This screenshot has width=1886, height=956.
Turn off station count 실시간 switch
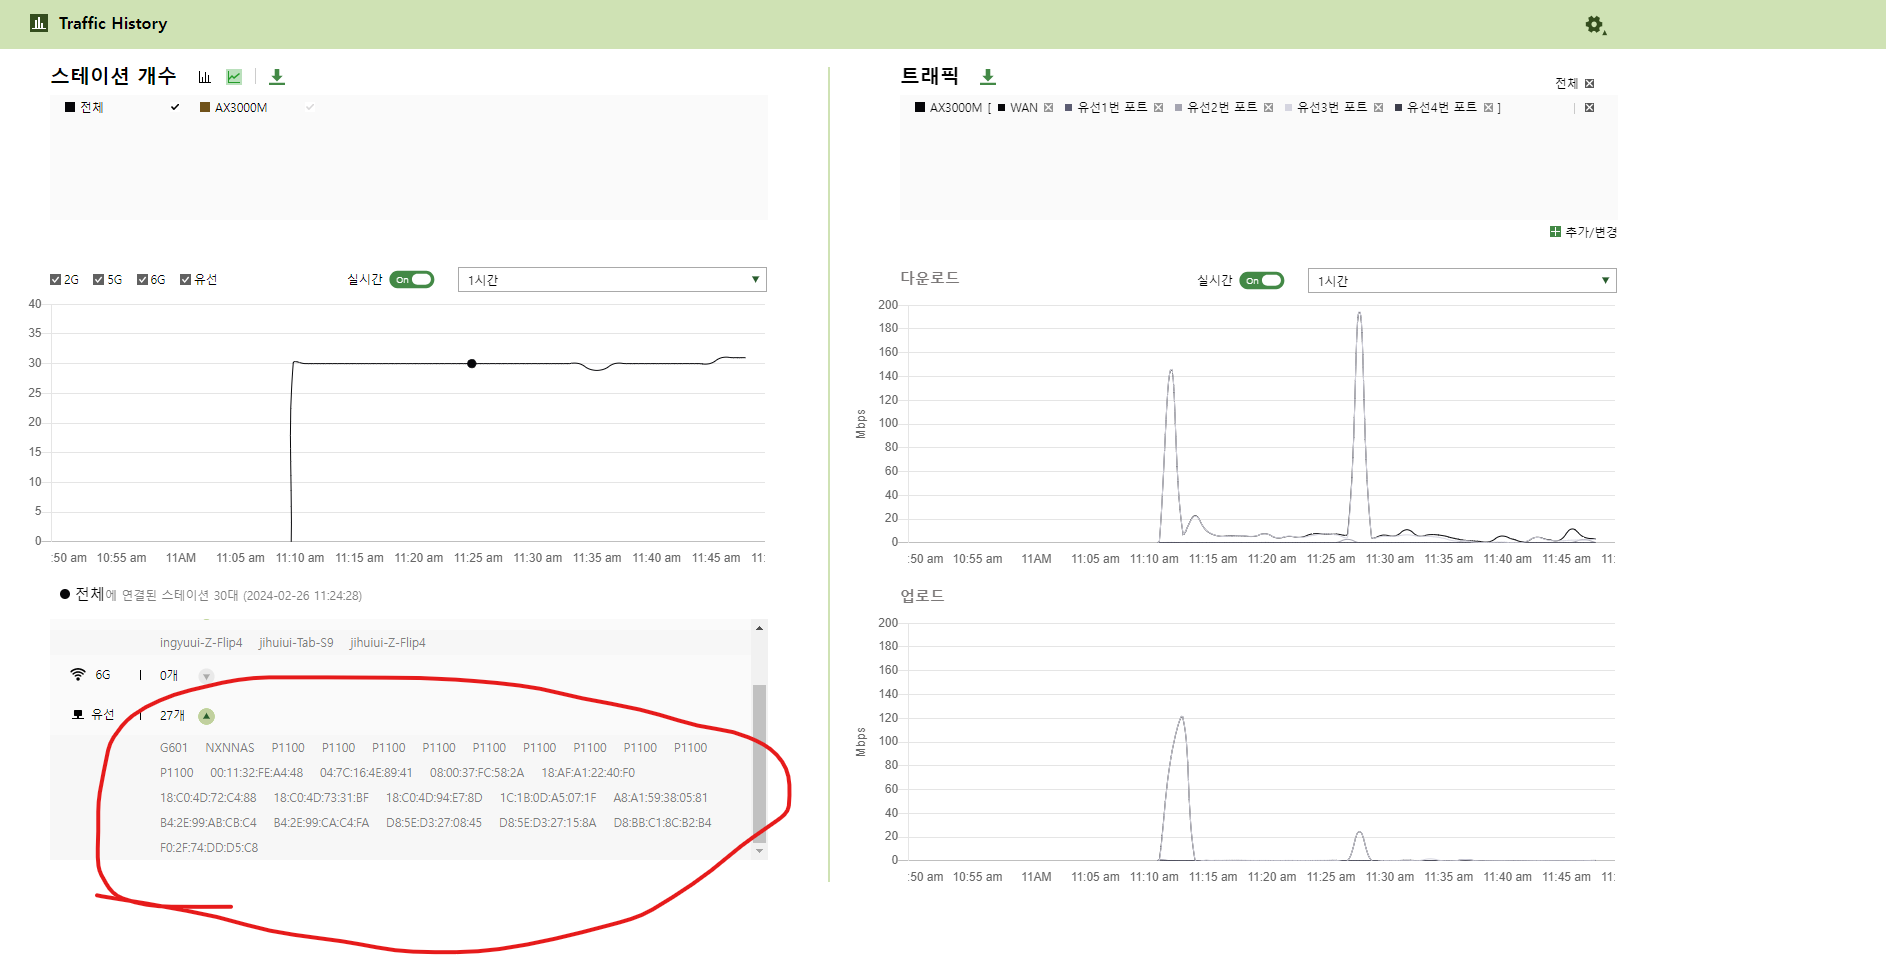(412, 280)
